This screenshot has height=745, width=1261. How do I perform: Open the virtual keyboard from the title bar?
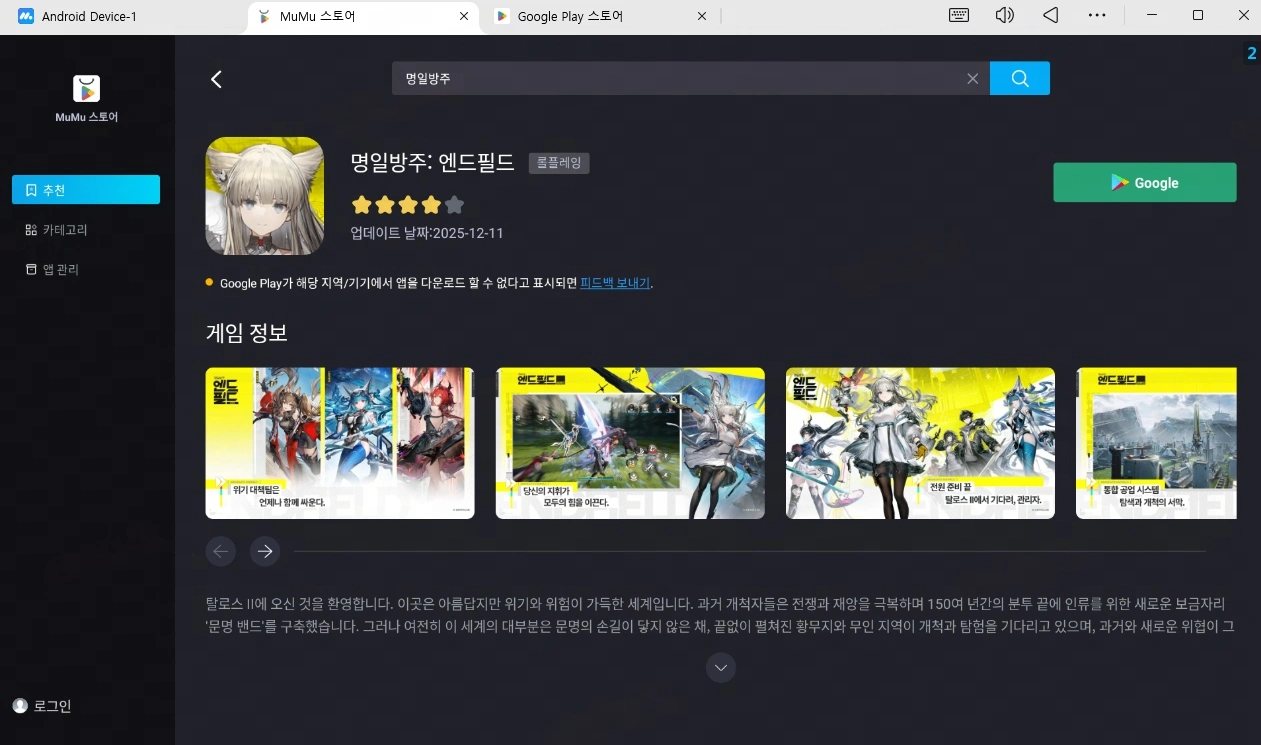958,15
